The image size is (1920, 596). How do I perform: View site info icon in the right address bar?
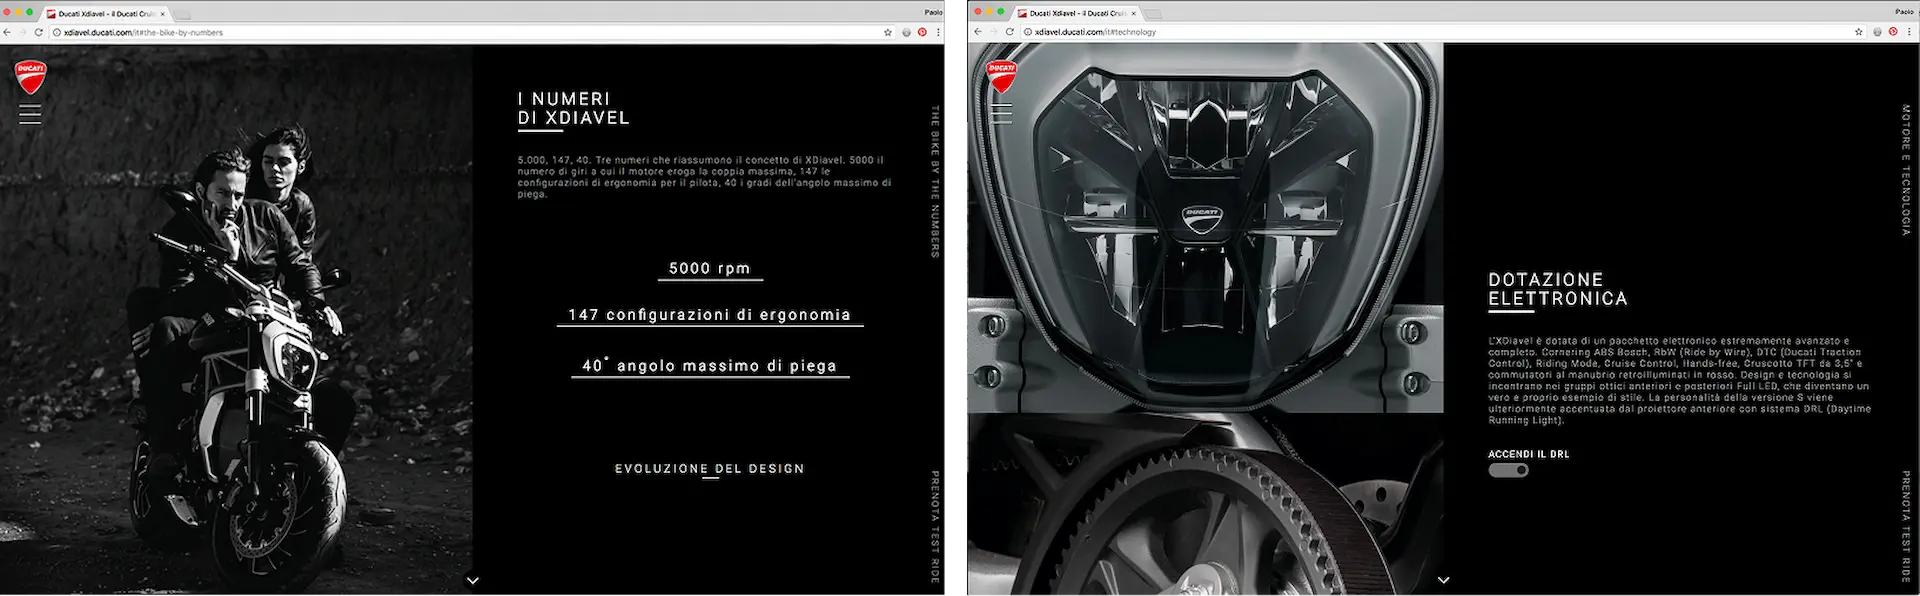1028,32
